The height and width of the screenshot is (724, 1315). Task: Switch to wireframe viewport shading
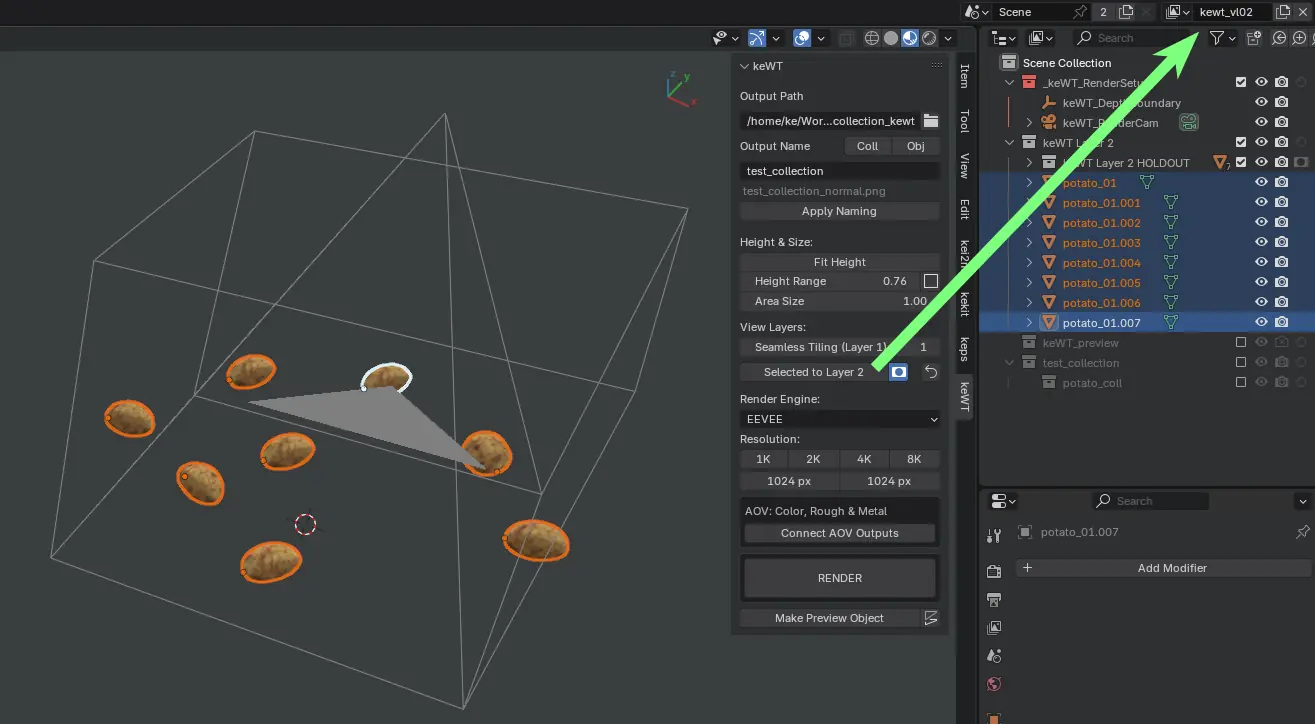[871, 39]
